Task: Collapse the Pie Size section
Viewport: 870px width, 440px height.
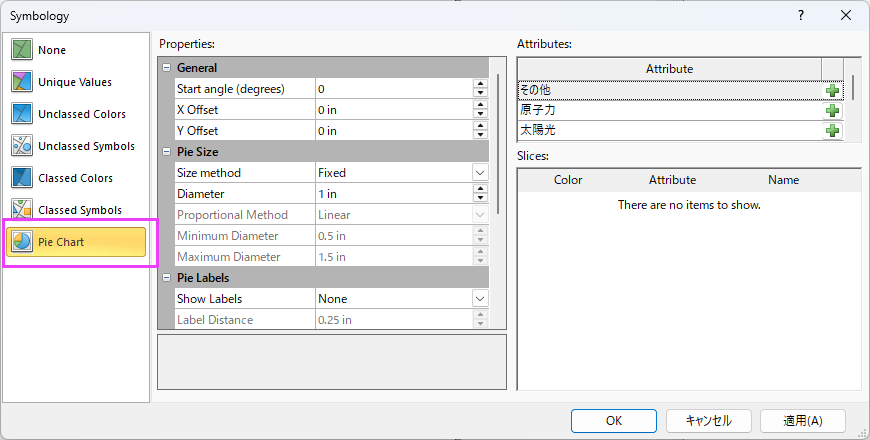Action: pyautogui.click(x=166, y=152)
